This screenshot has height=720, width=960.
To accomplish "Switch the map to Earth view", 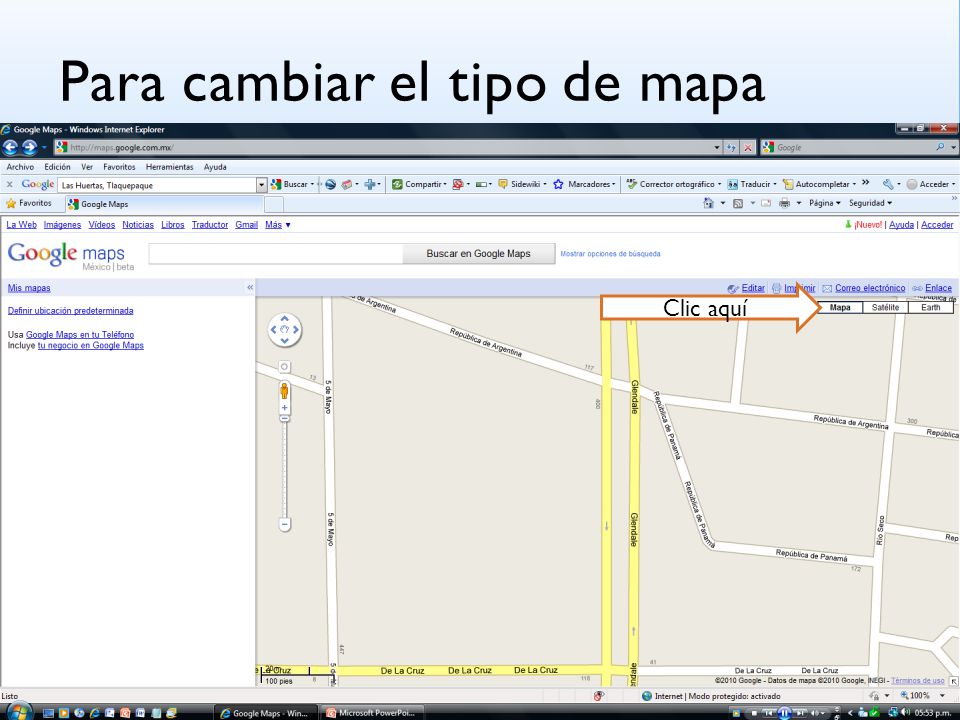I will [x=931, y=307].
